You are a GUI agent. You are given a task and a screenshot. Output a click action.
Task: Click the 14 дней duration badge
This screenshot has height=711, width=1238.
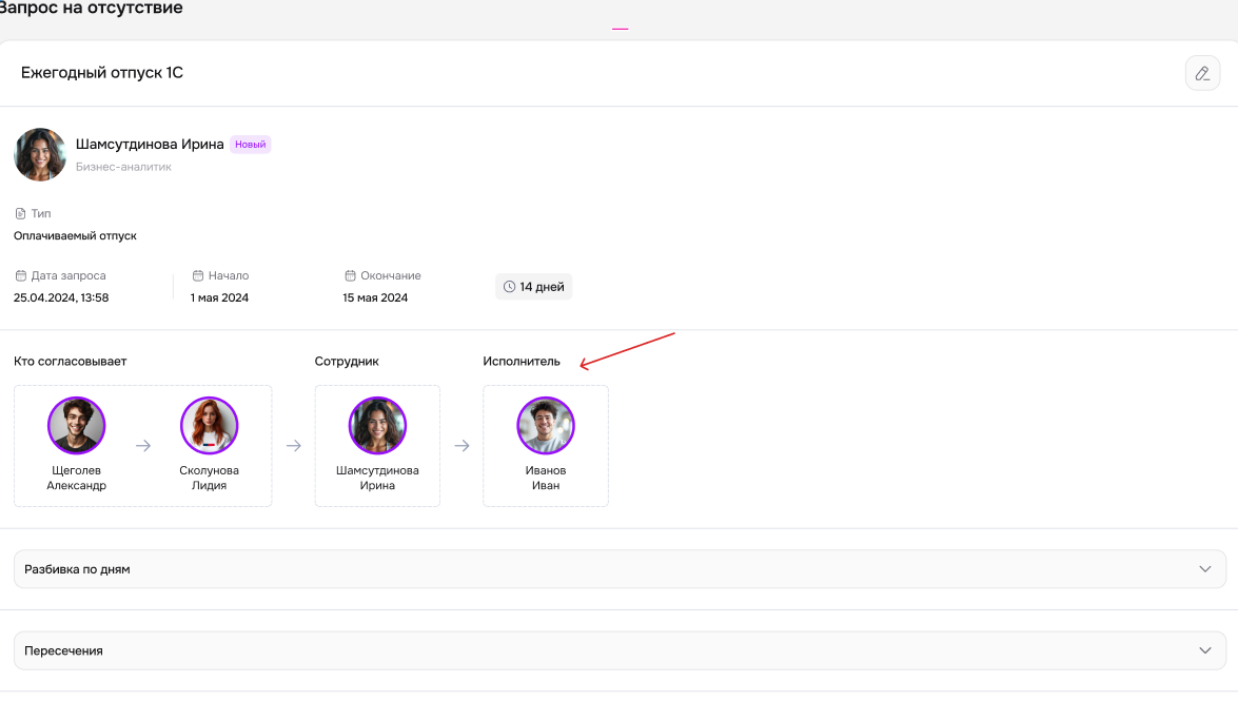pyautogui.click(x=534, y=287)
